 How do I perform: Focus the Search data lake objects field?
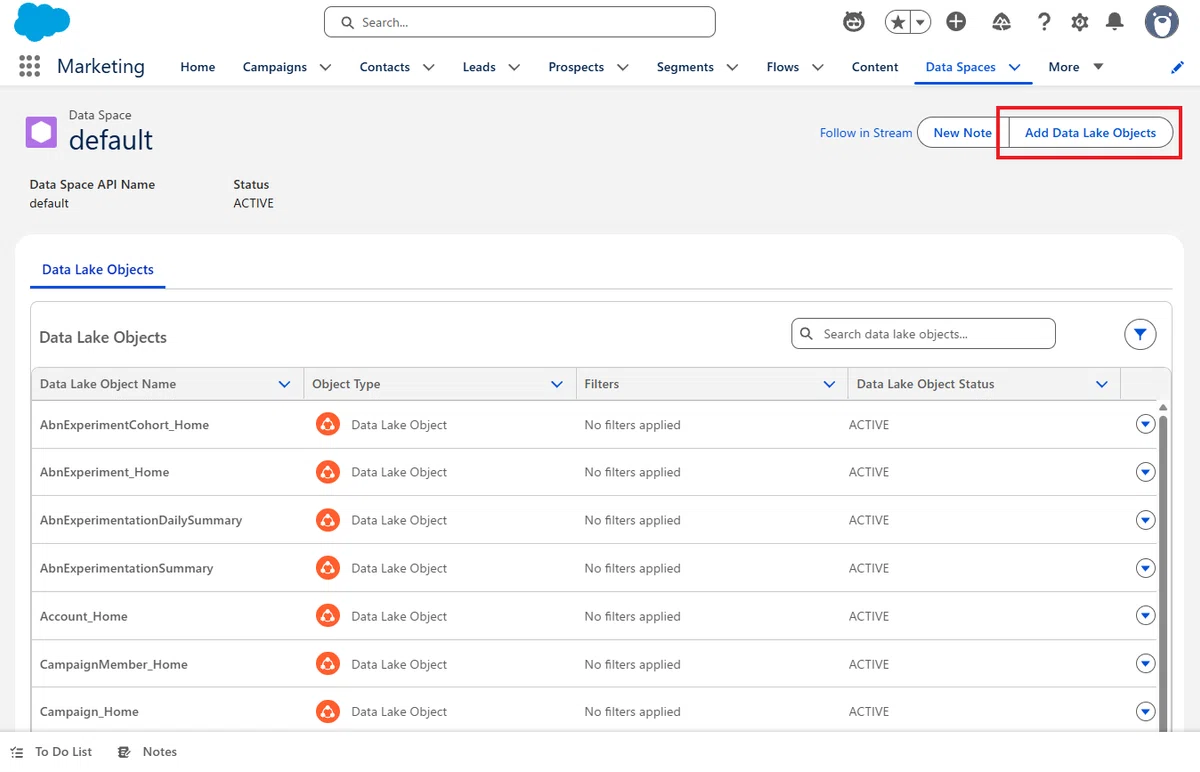923,334
